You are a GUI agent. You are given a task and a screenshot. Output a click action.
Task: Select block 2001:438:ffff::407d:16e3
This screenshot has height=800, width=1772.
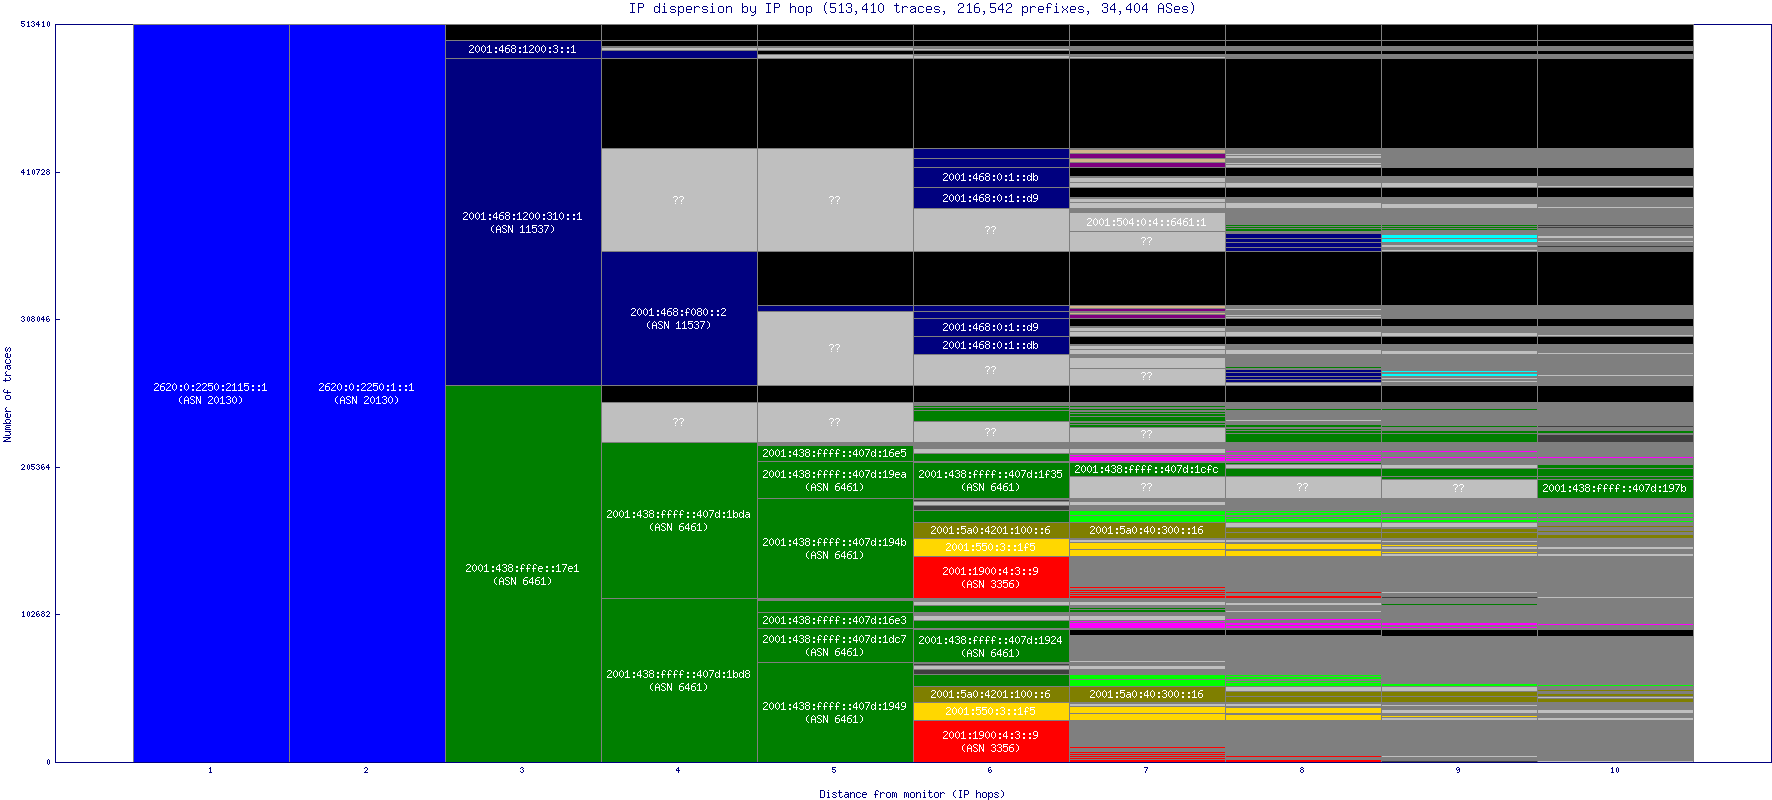click(x=835, y=620)
